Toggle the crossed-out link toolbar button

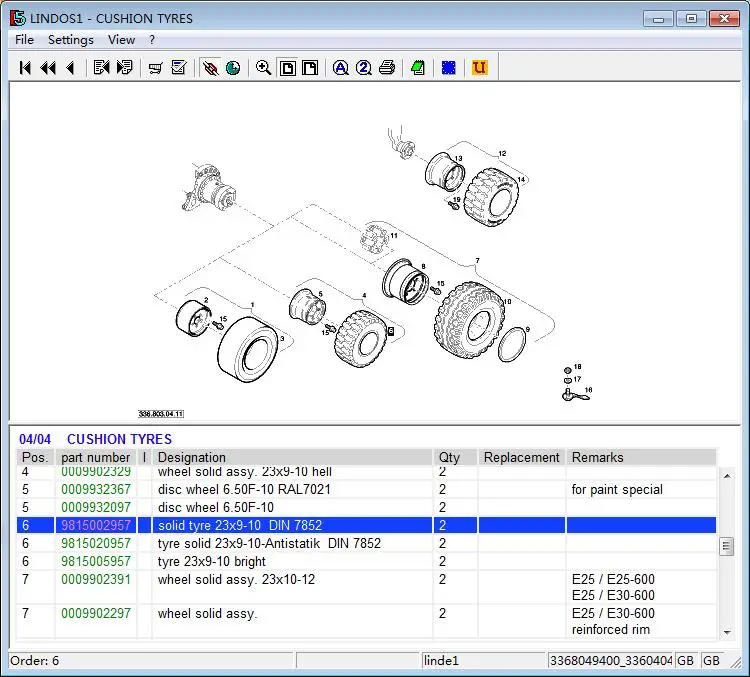click(210, 68)
